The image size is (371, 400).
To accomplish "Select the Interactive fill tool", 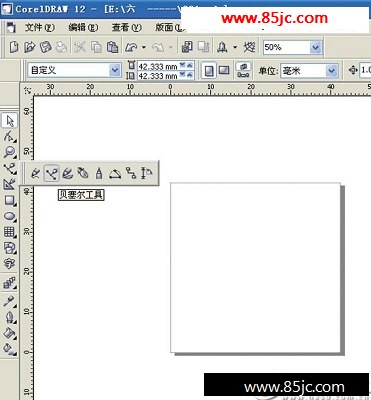I will click(10, 349).
